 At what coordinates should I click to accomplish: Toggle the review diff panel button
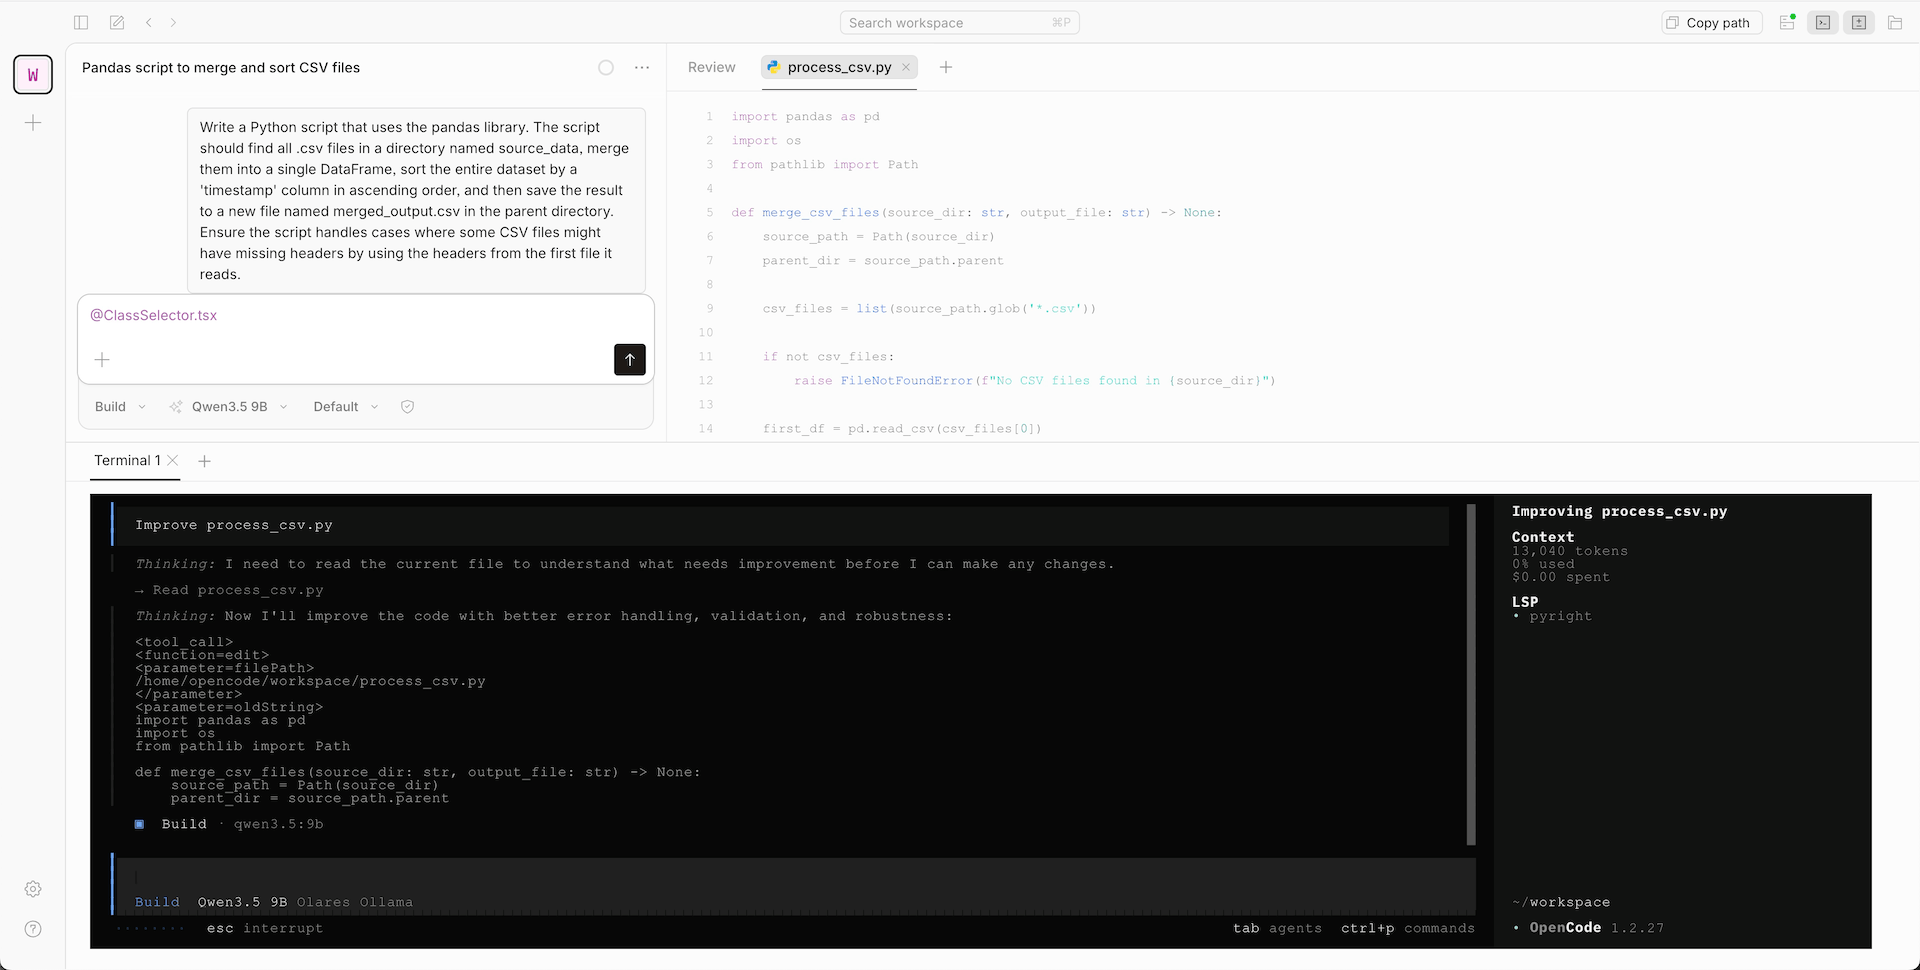(x=1859, y=22)
